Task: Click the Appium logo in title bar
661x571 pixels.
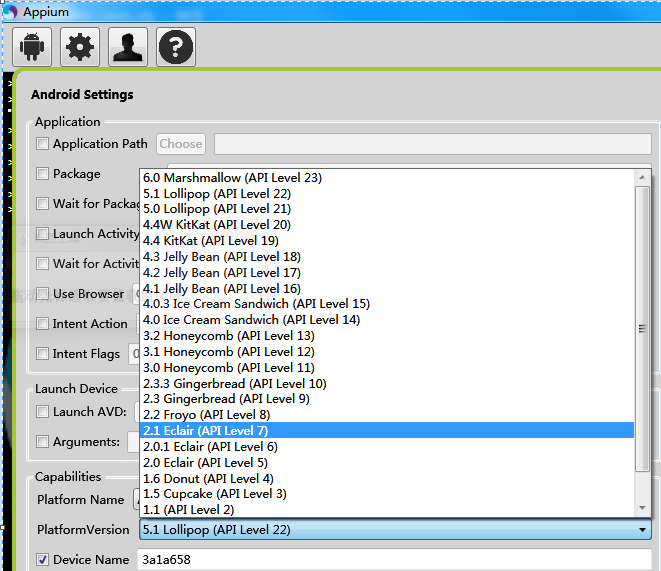Action: click(10, 11)
